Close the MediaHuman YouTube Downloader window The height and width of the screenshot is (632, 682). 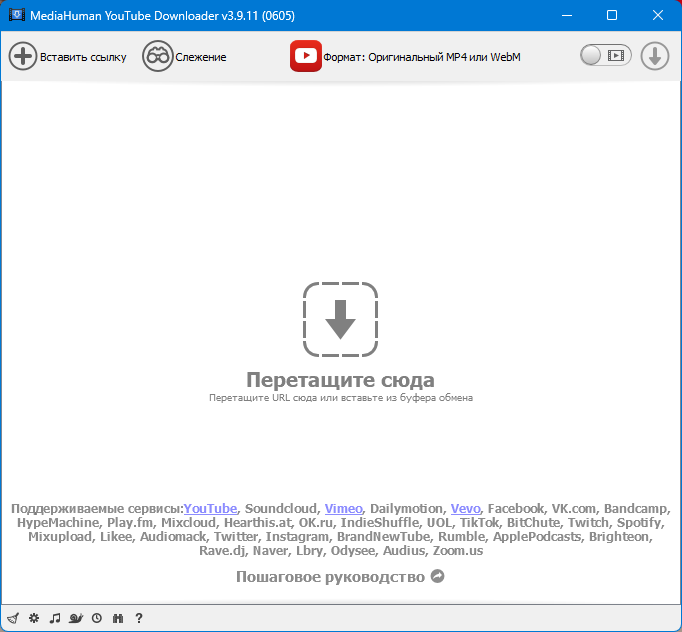click(658, 15)
